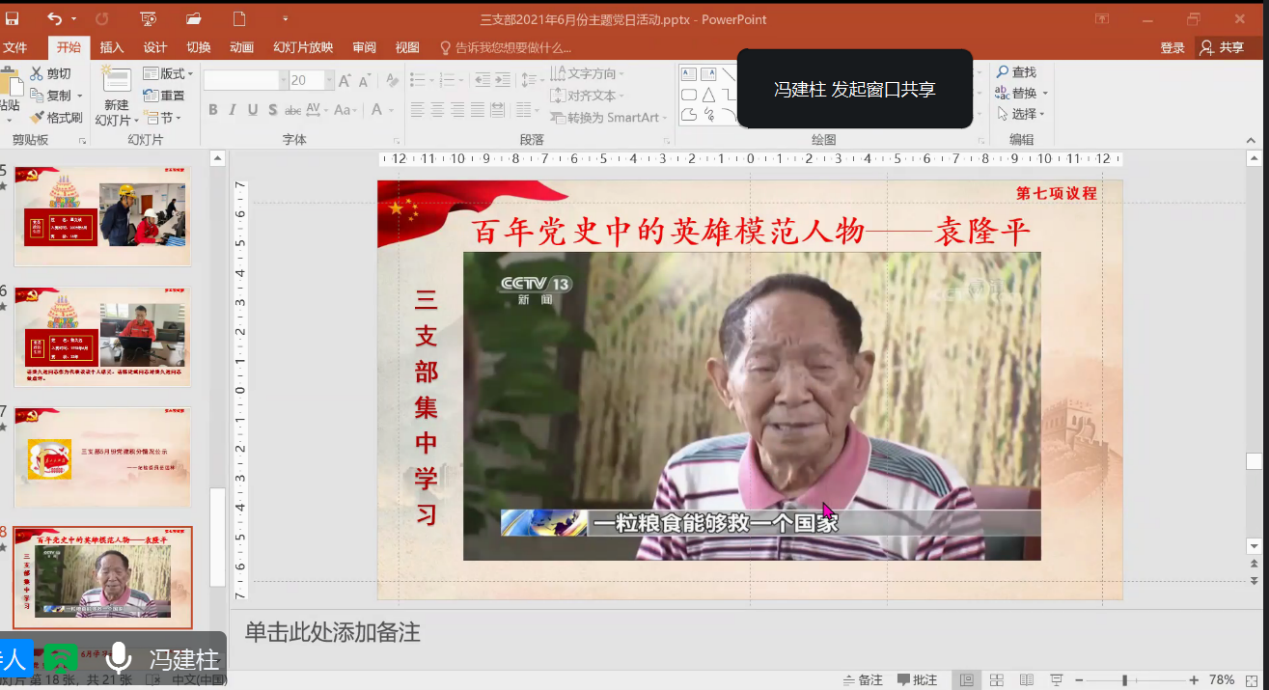
Task: Toggle Italic formatting button
Action: [x=232, y=110]
